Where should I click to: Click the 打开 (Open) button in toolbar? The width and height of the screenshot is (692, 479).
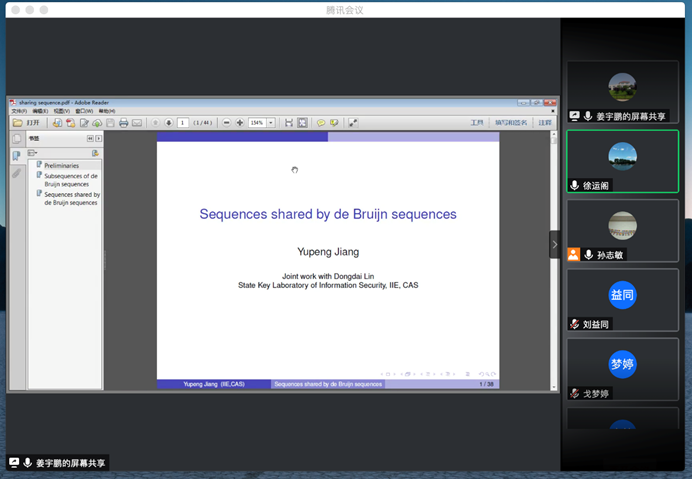pos(28,123)
